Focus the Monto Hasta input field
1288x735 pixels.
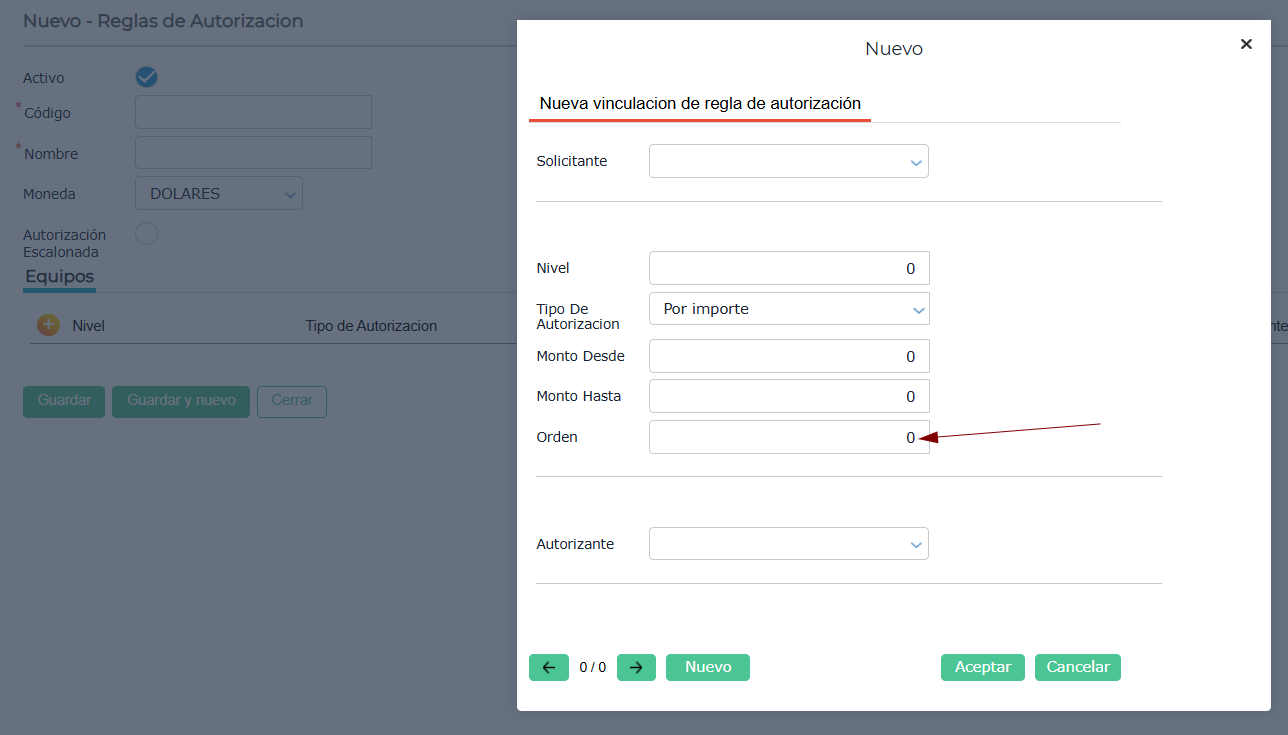789,396
